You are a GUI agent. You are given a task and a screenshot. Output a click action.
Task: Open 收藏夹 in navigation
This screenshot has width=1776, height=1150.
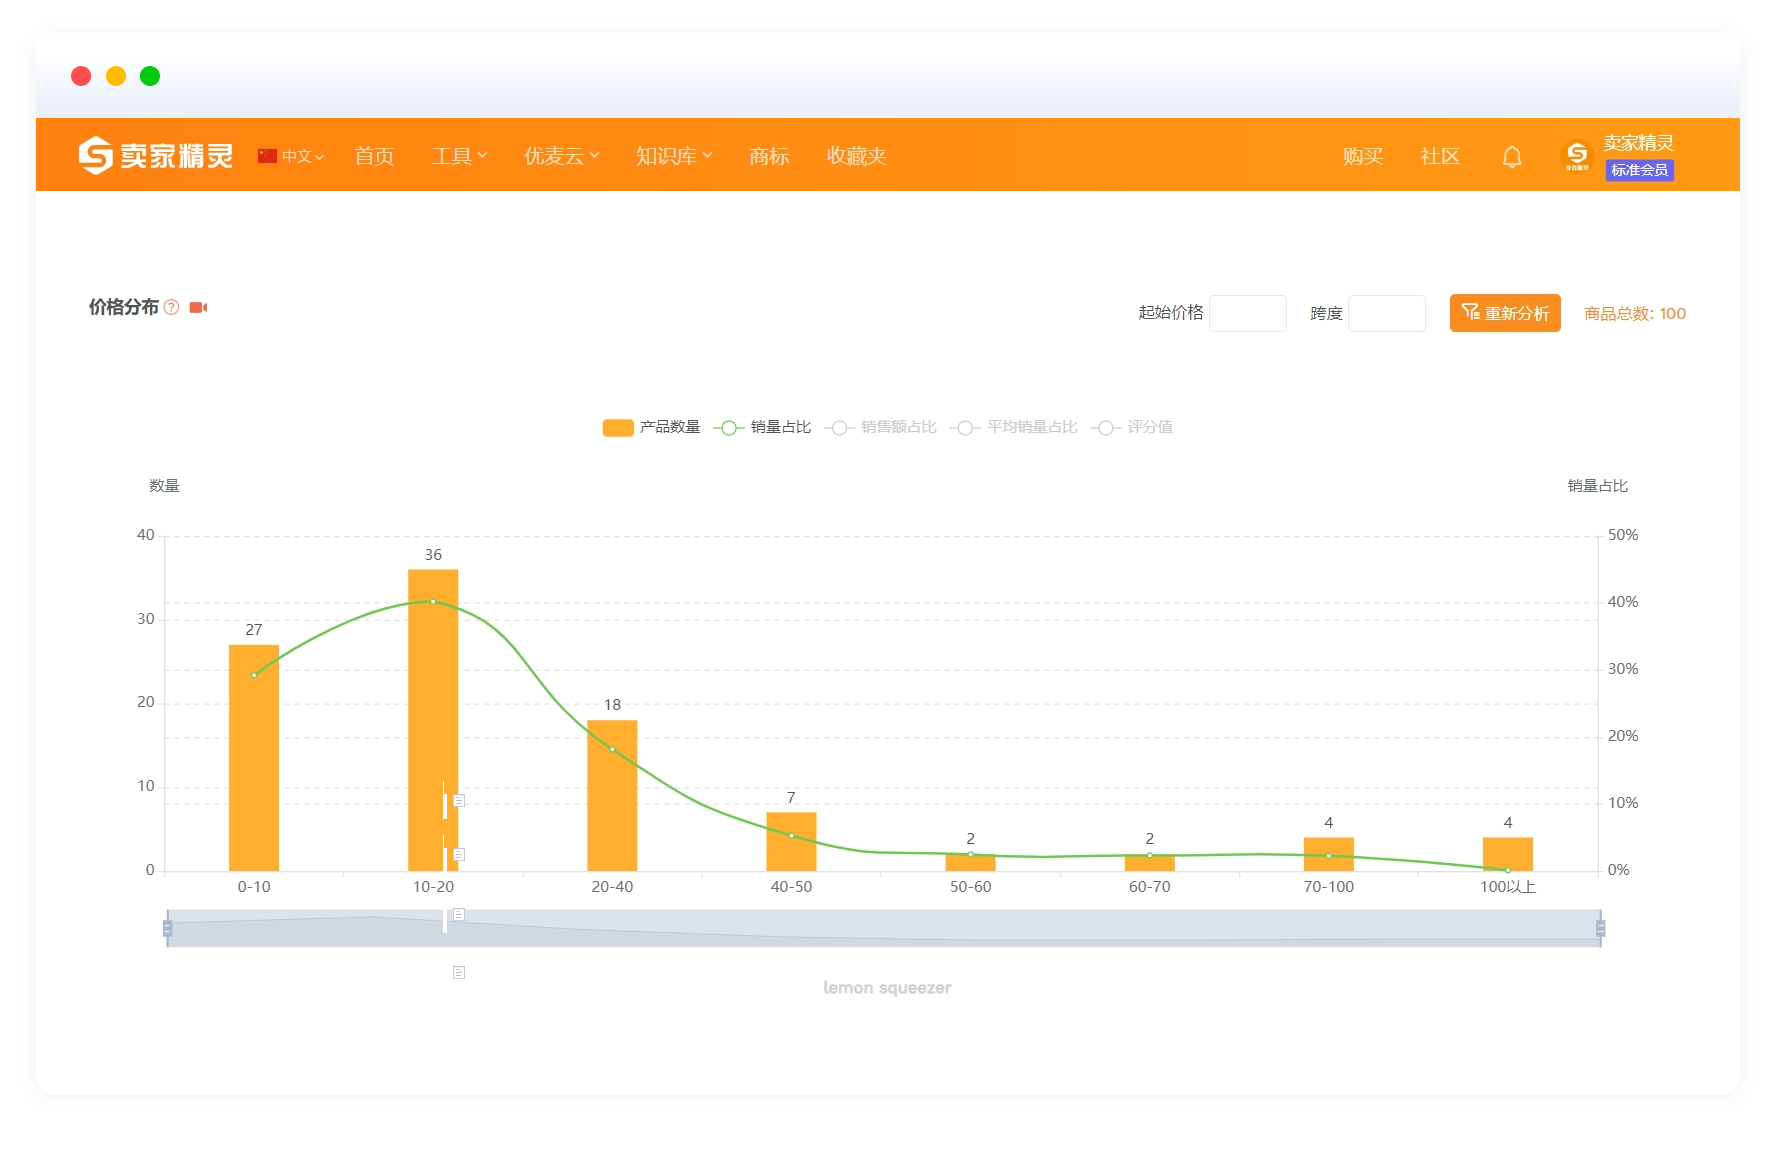click(x=856, y=156)
